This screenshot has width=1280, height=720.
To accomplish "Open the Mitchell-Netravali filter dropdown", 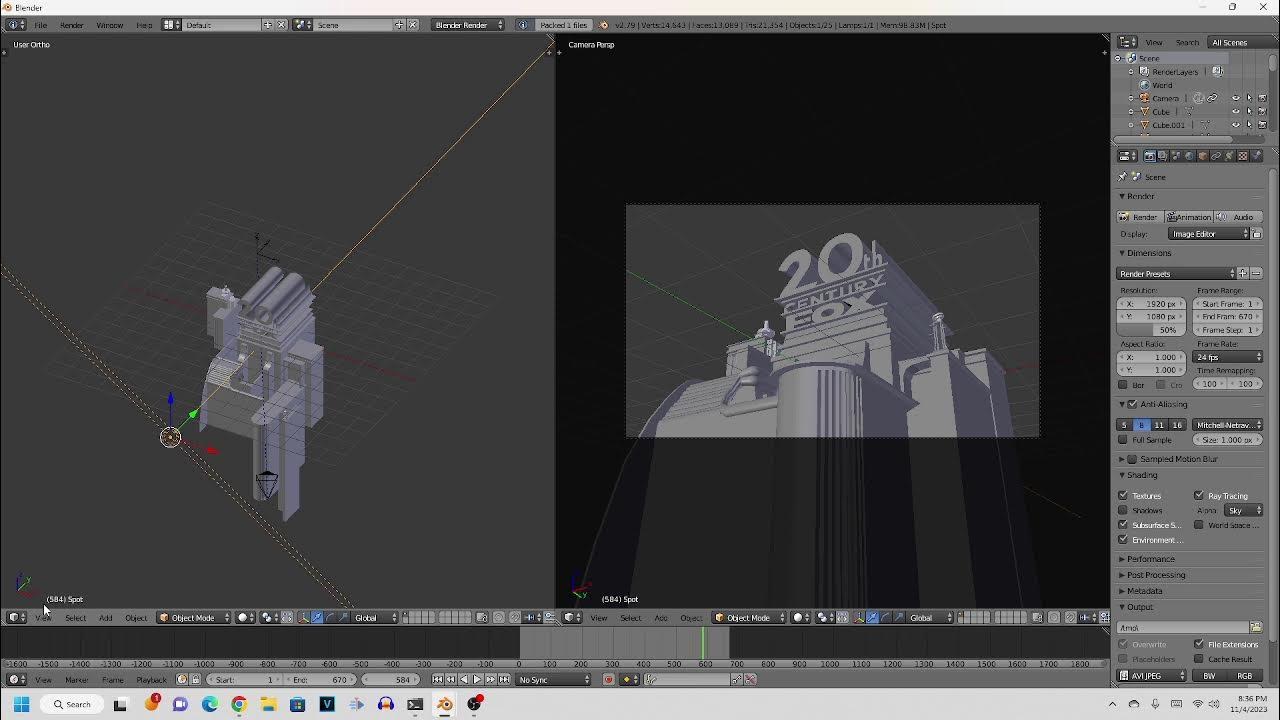I will [x=1228, y=425].
